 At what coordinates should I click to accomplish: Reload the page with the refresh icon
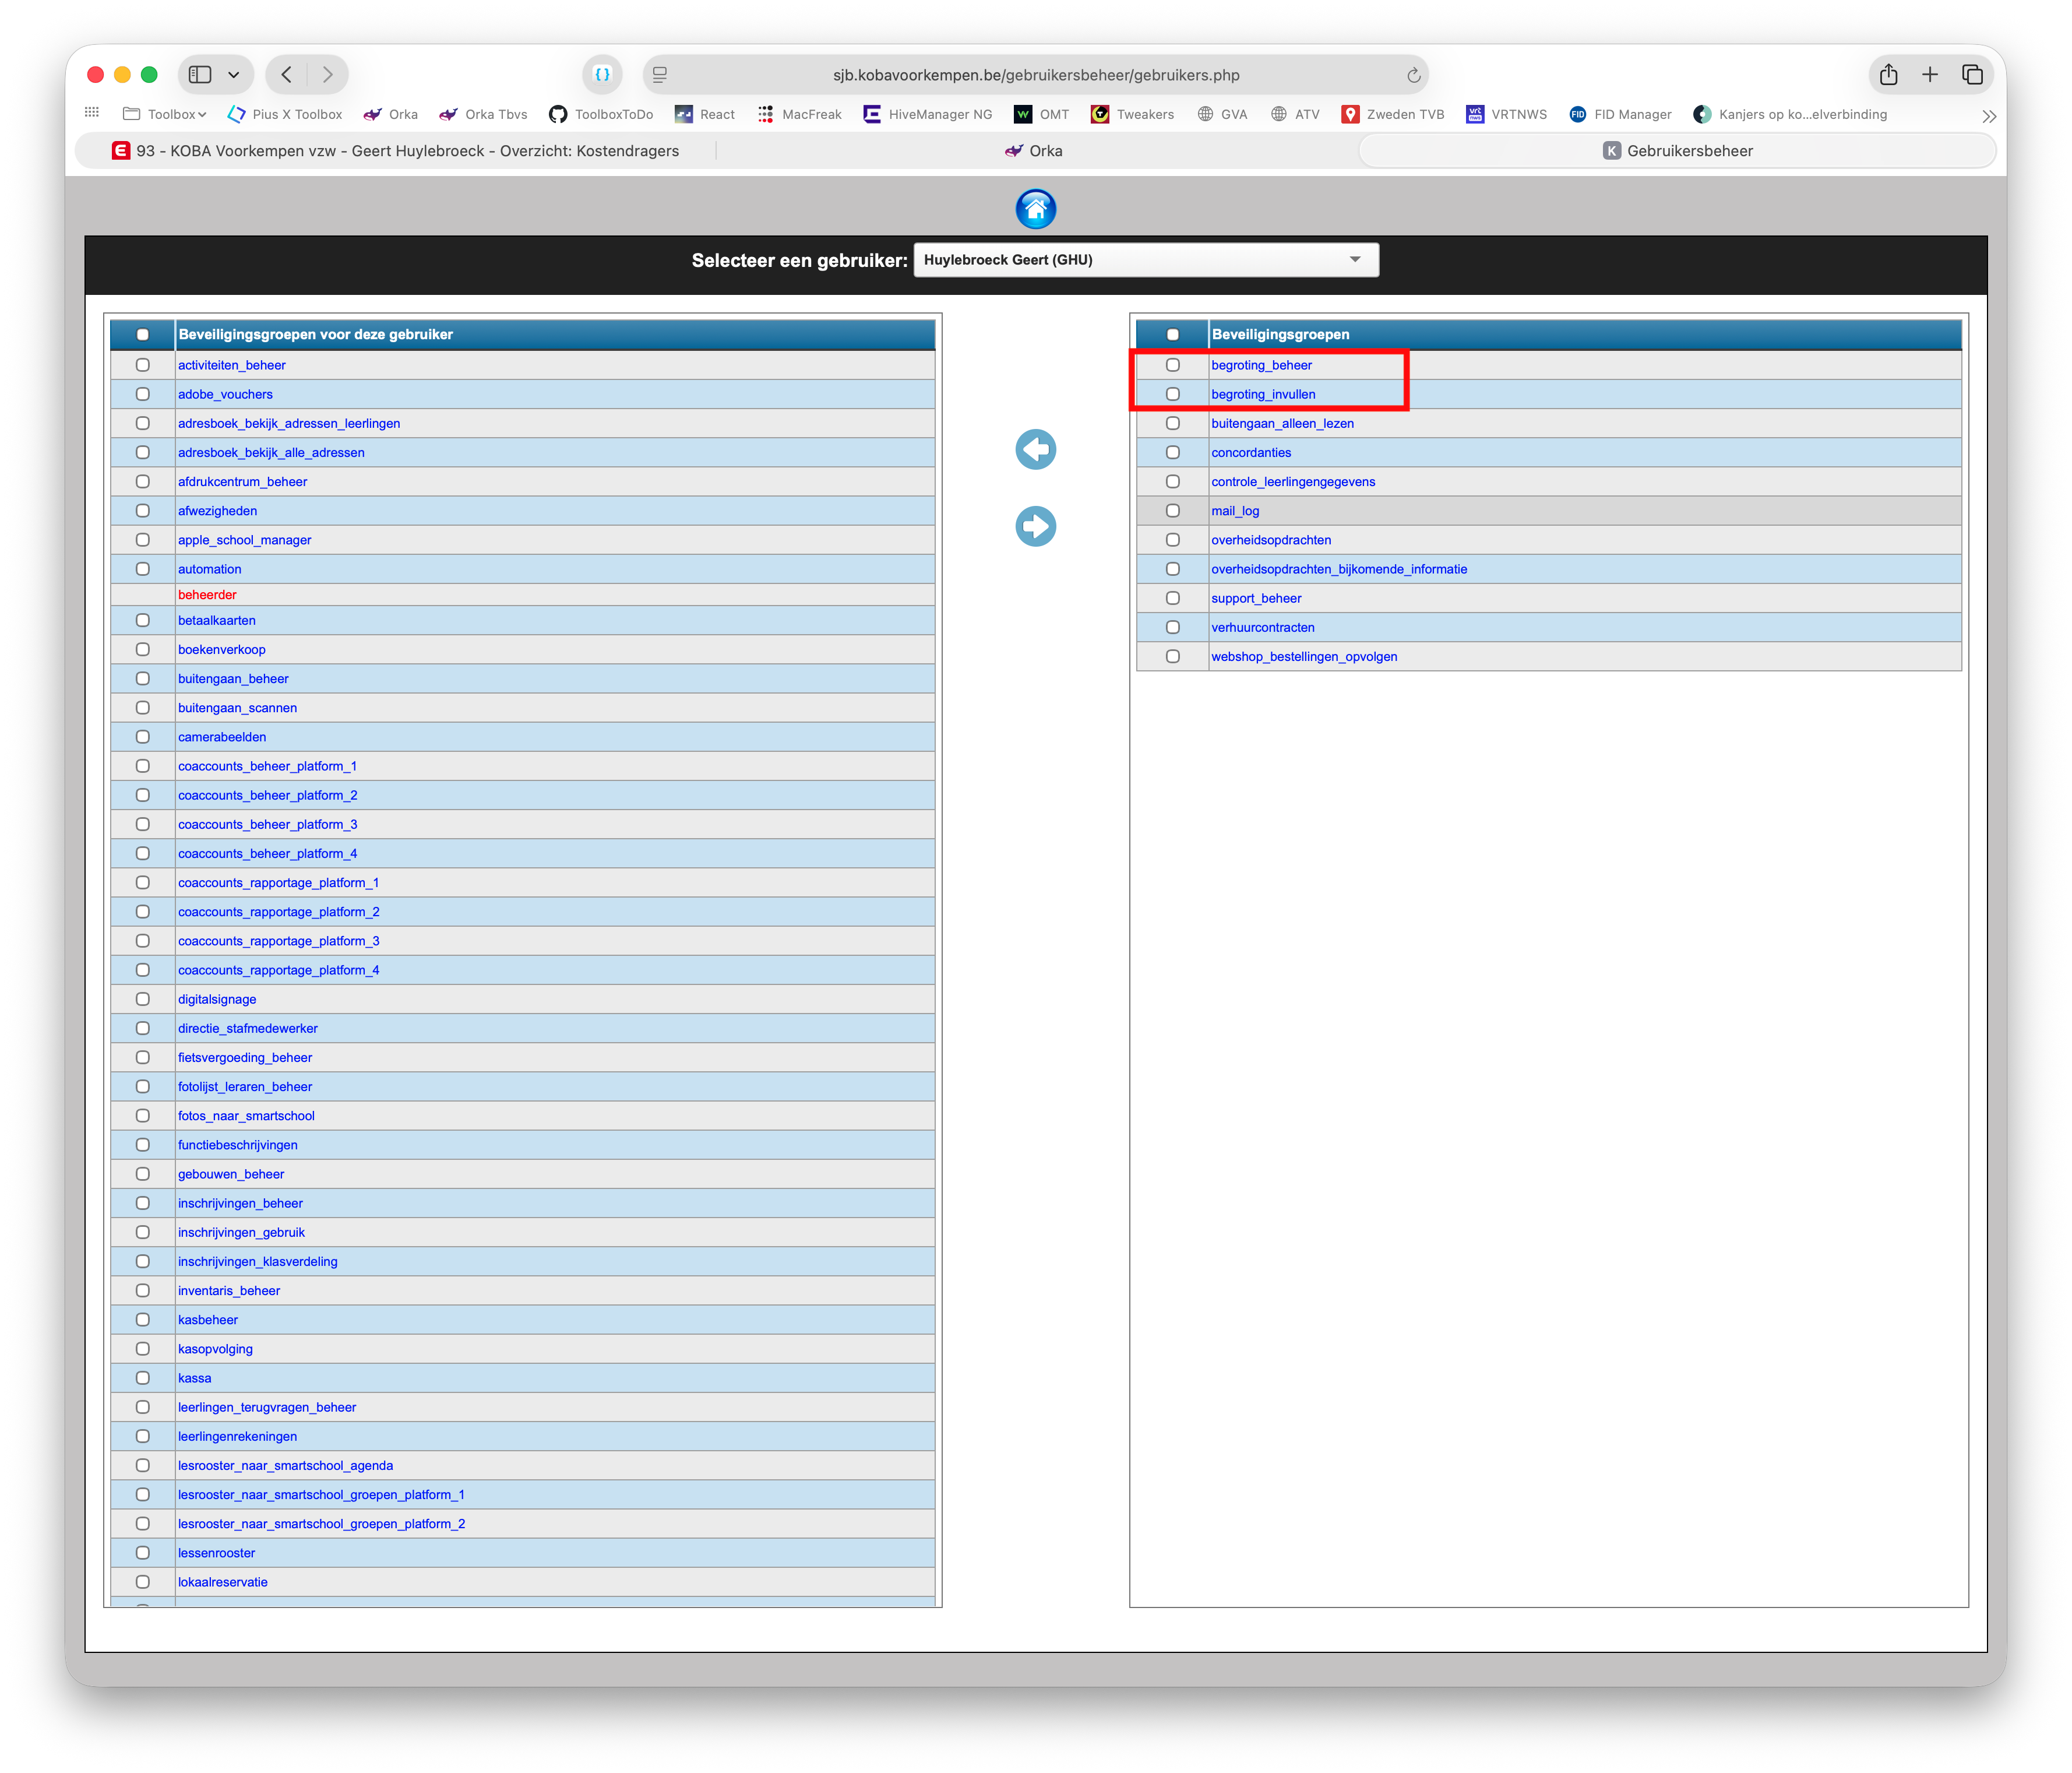[1413, 76]
